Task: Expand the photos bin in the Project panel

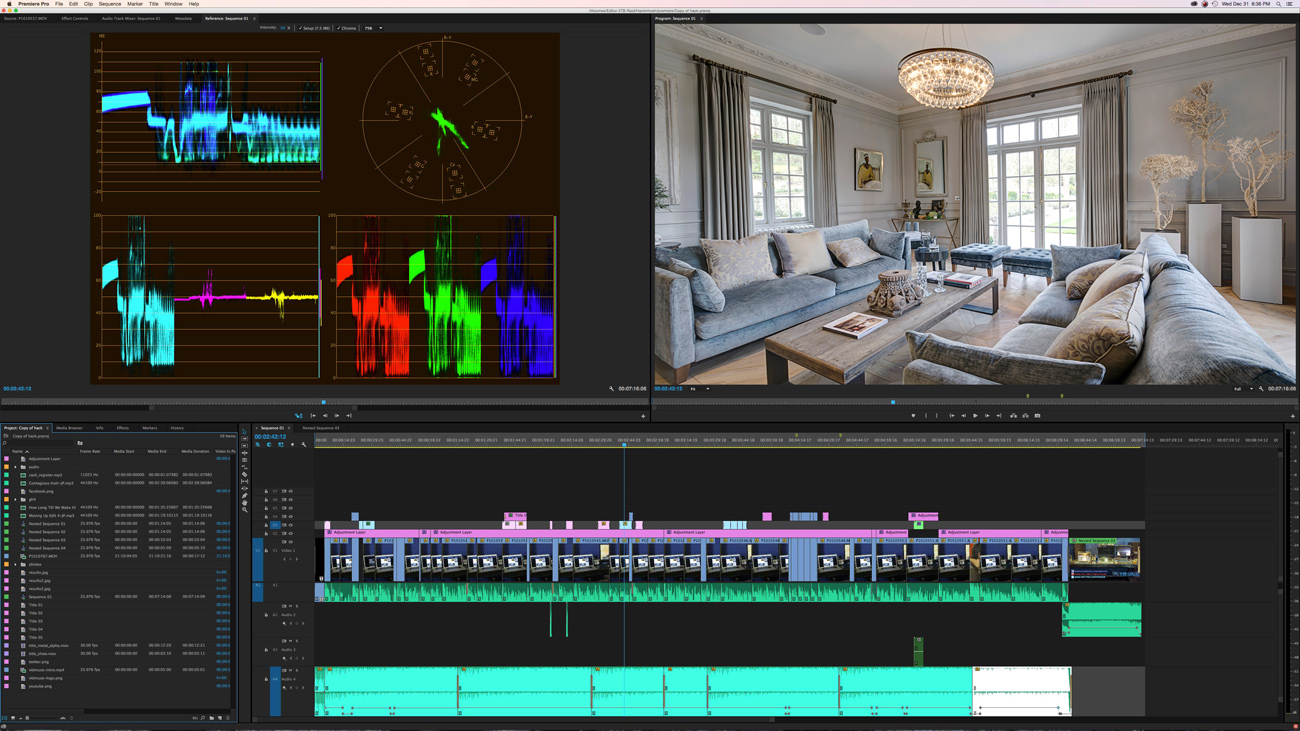Action: 16,564
